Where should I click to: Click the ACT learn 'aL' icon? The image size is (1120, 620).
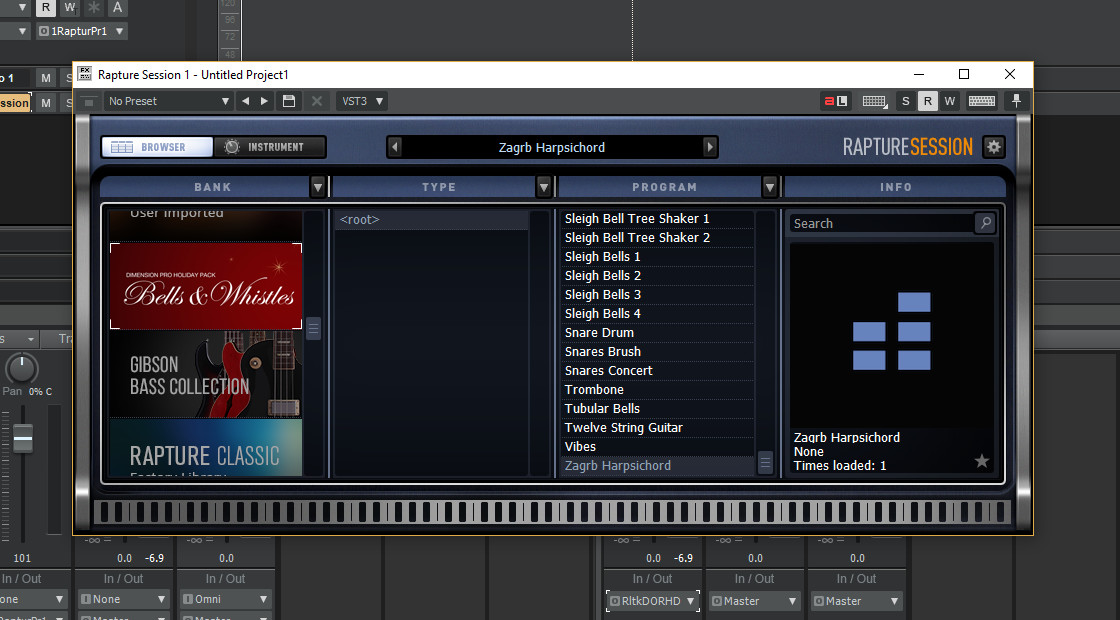(x=836, y=100)
